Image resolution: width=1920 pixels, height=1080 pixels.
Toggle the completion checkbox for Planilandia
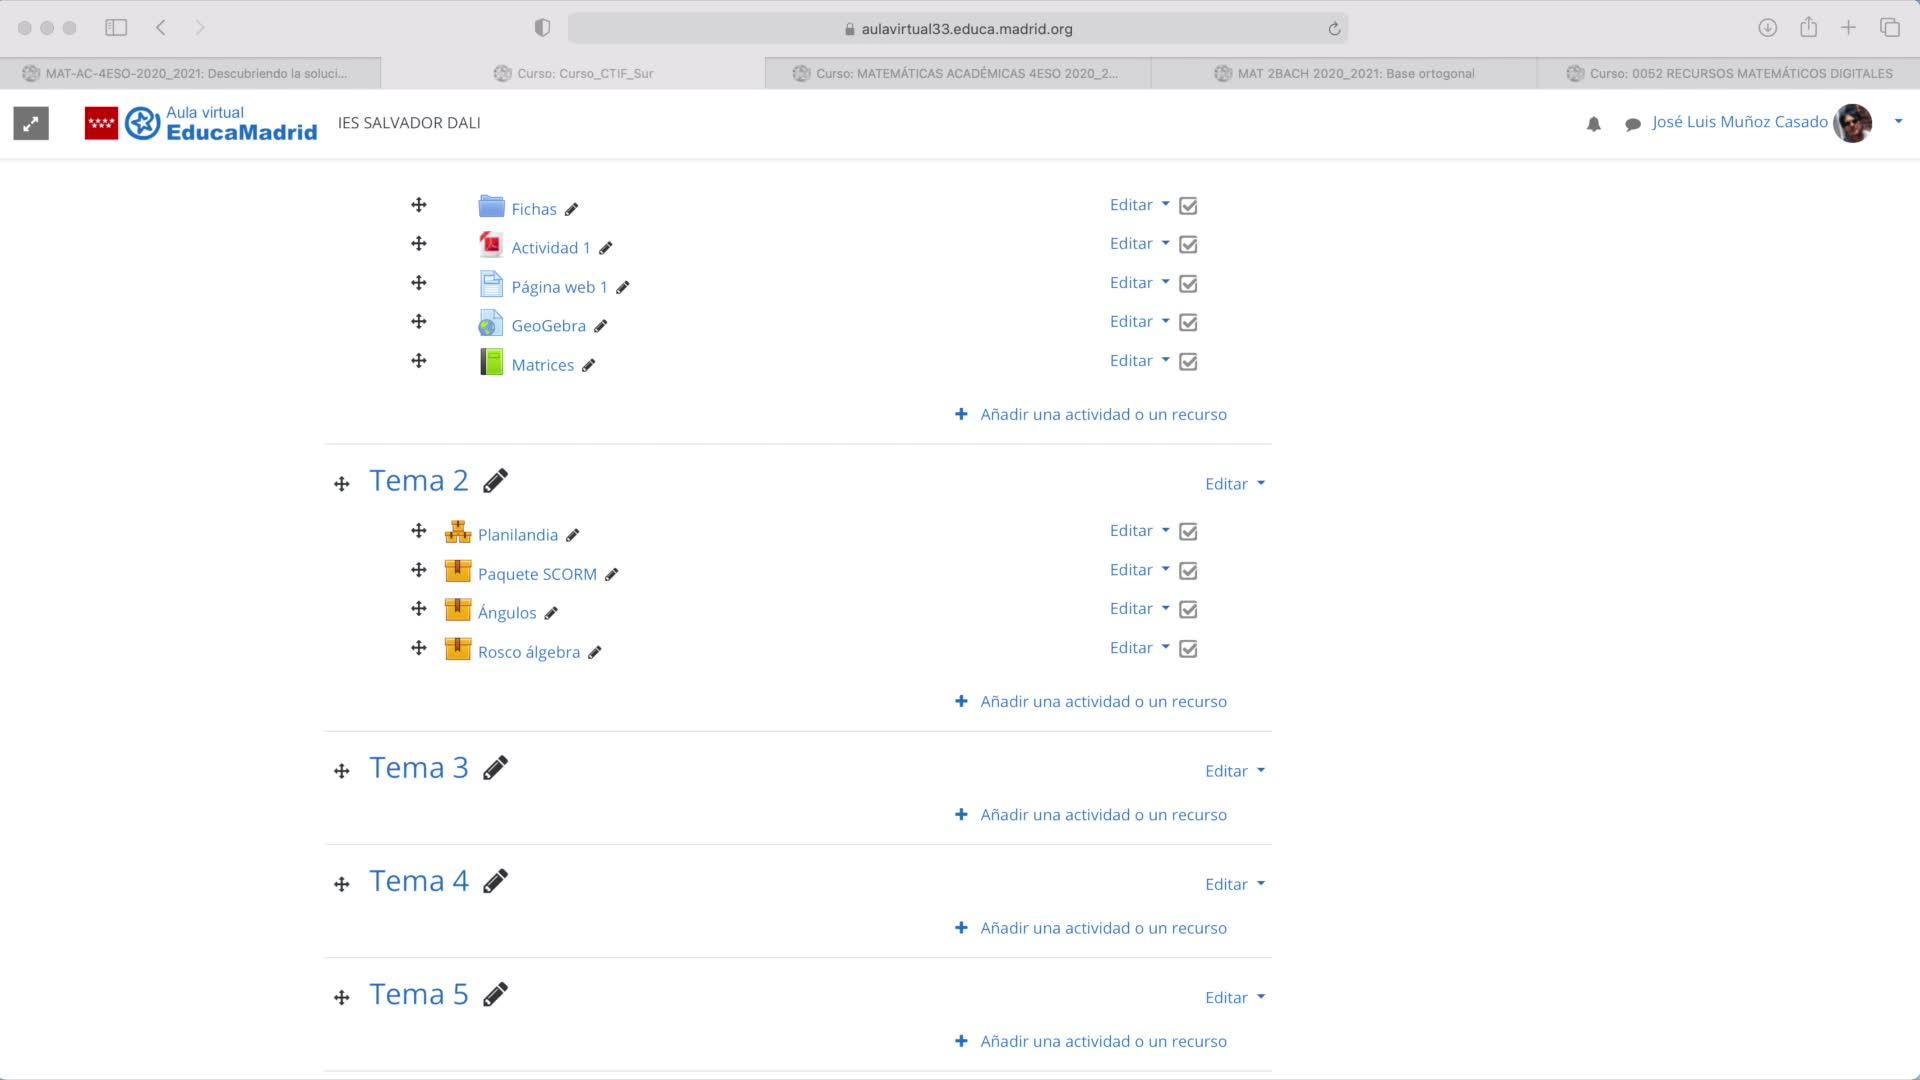pyautogui.click(x=1188, y=532)
